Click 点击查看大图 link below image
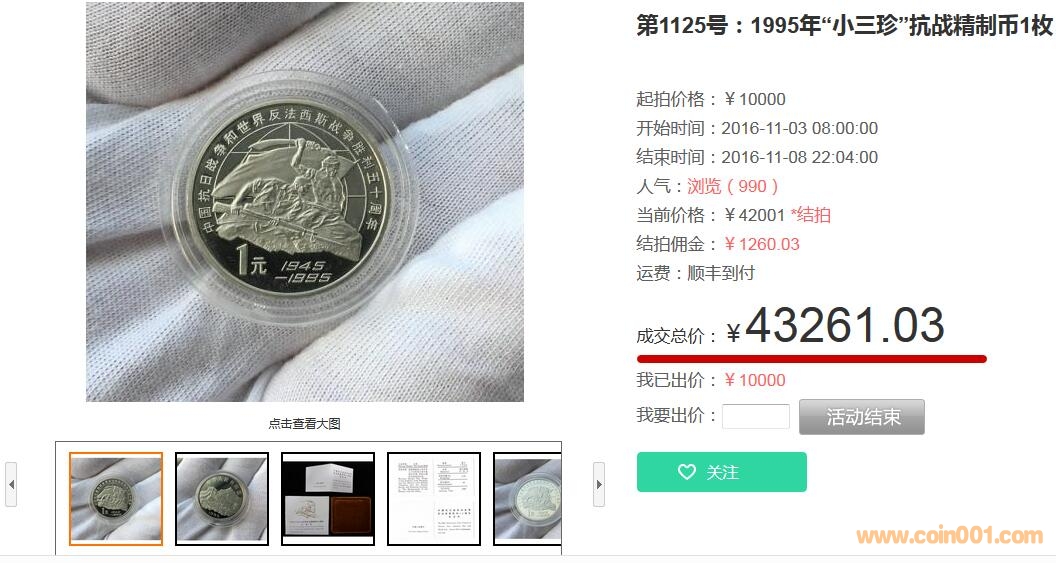1056x563 pixels. (304, 424)
